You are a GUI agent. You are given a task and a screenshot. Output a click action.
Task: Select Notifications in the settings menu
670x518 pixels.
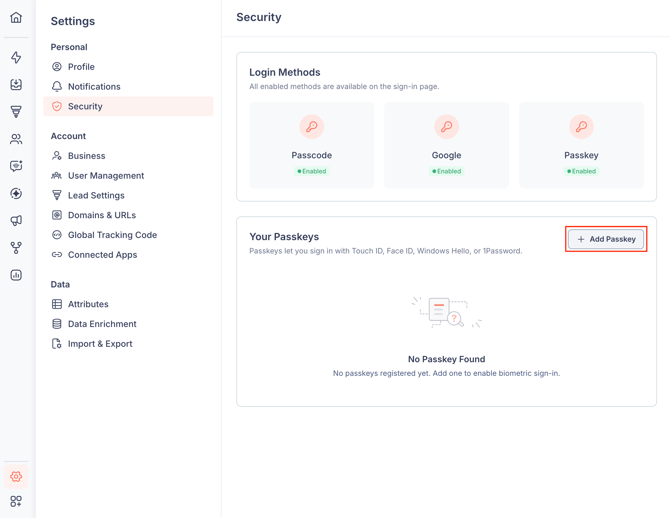[94, 87]
